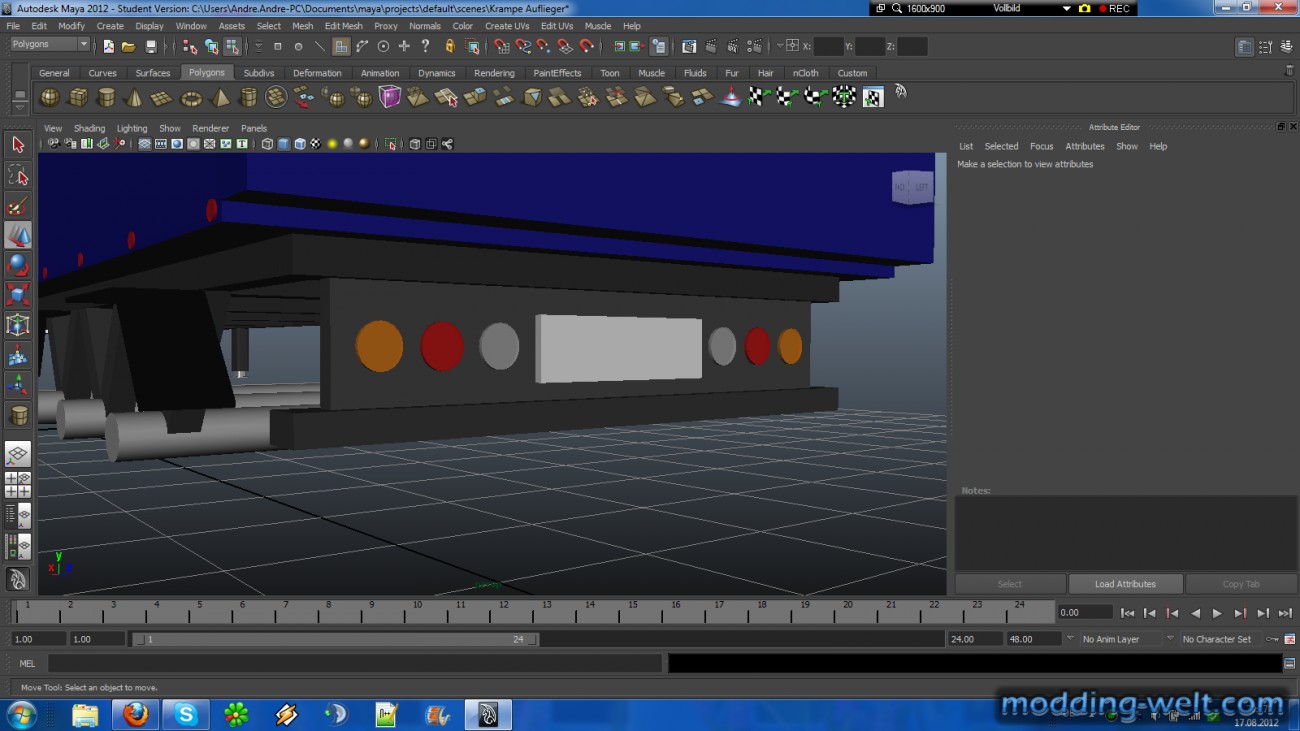Open the viewport Panels menu

tap(254, 128)
